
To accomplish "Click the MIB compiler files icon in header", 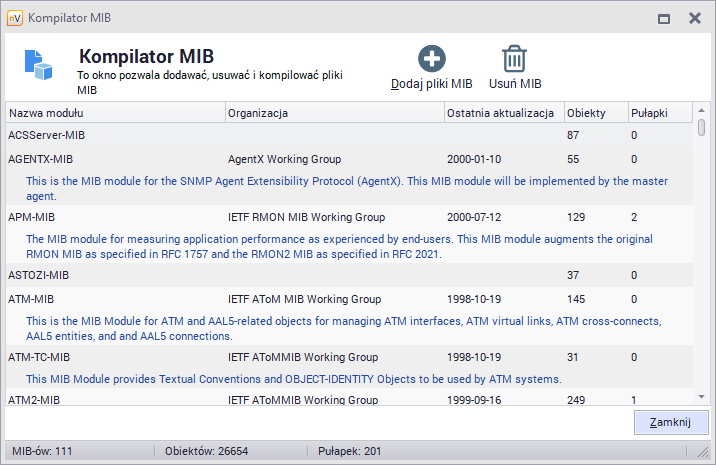I will point(39,66).
